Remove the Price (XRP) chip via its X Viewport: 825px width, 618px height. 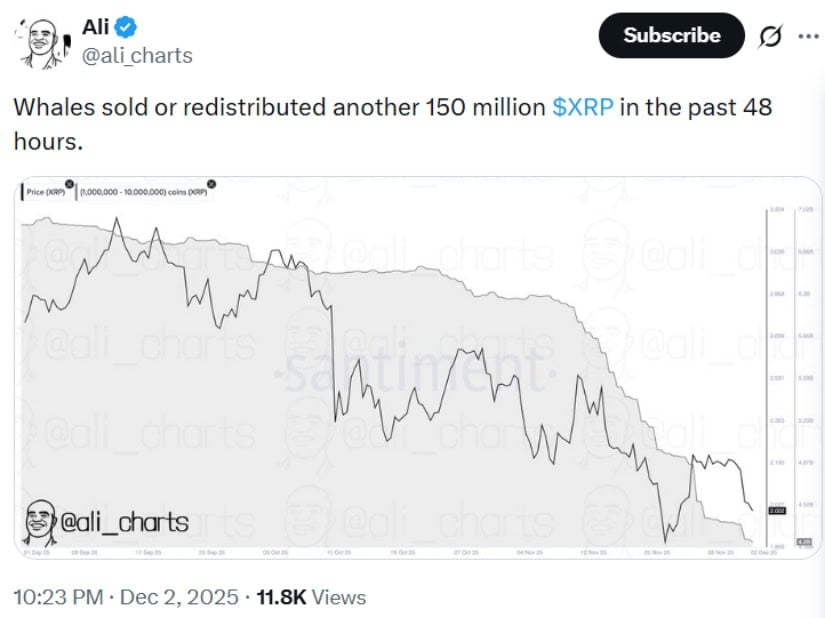point(69,186)
